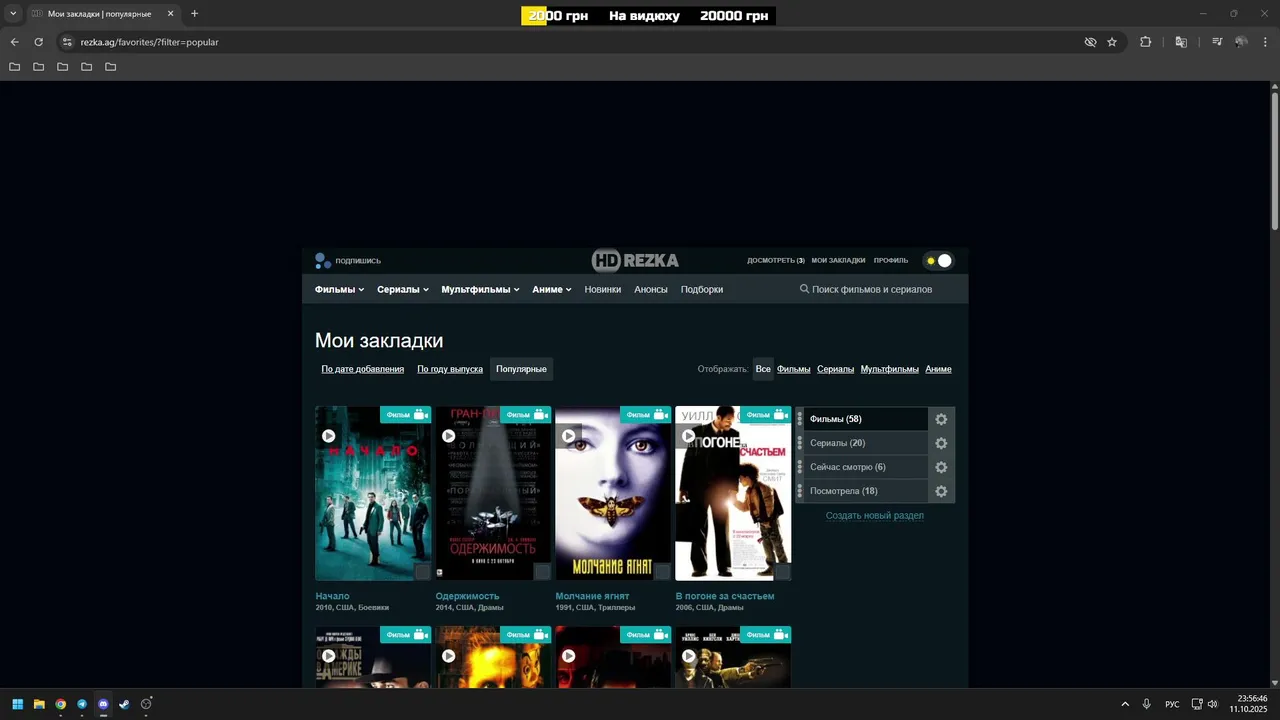Click the crossed-eye tracking protection icon
This screenshot has height=720, width=1280.
1091,42
